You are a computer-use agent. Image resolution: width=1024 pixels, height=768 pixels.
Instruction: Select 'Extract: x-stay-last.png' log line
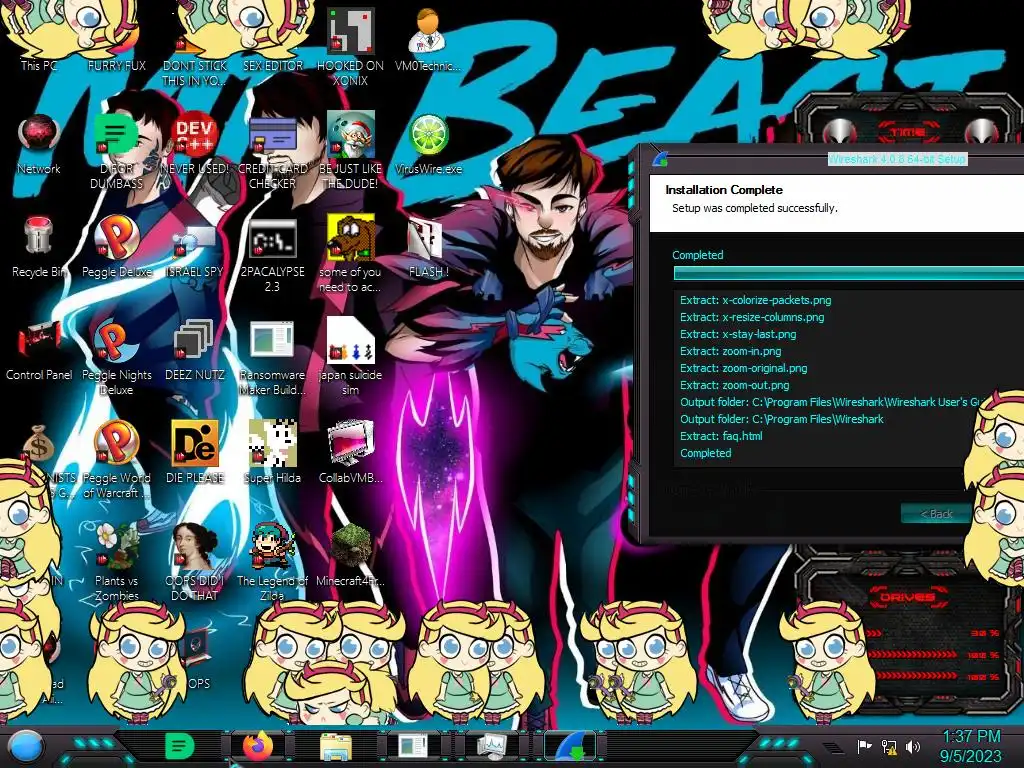click(x=738, y=334)
